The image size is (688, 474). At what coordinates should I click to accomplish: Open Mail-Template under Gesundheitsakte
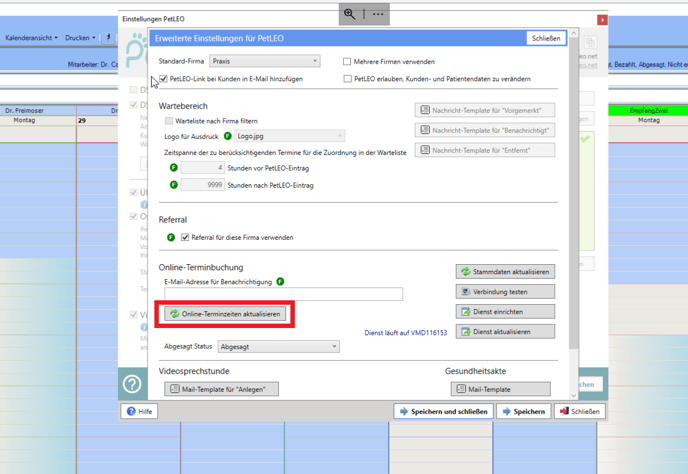click(x=501, y=389)
